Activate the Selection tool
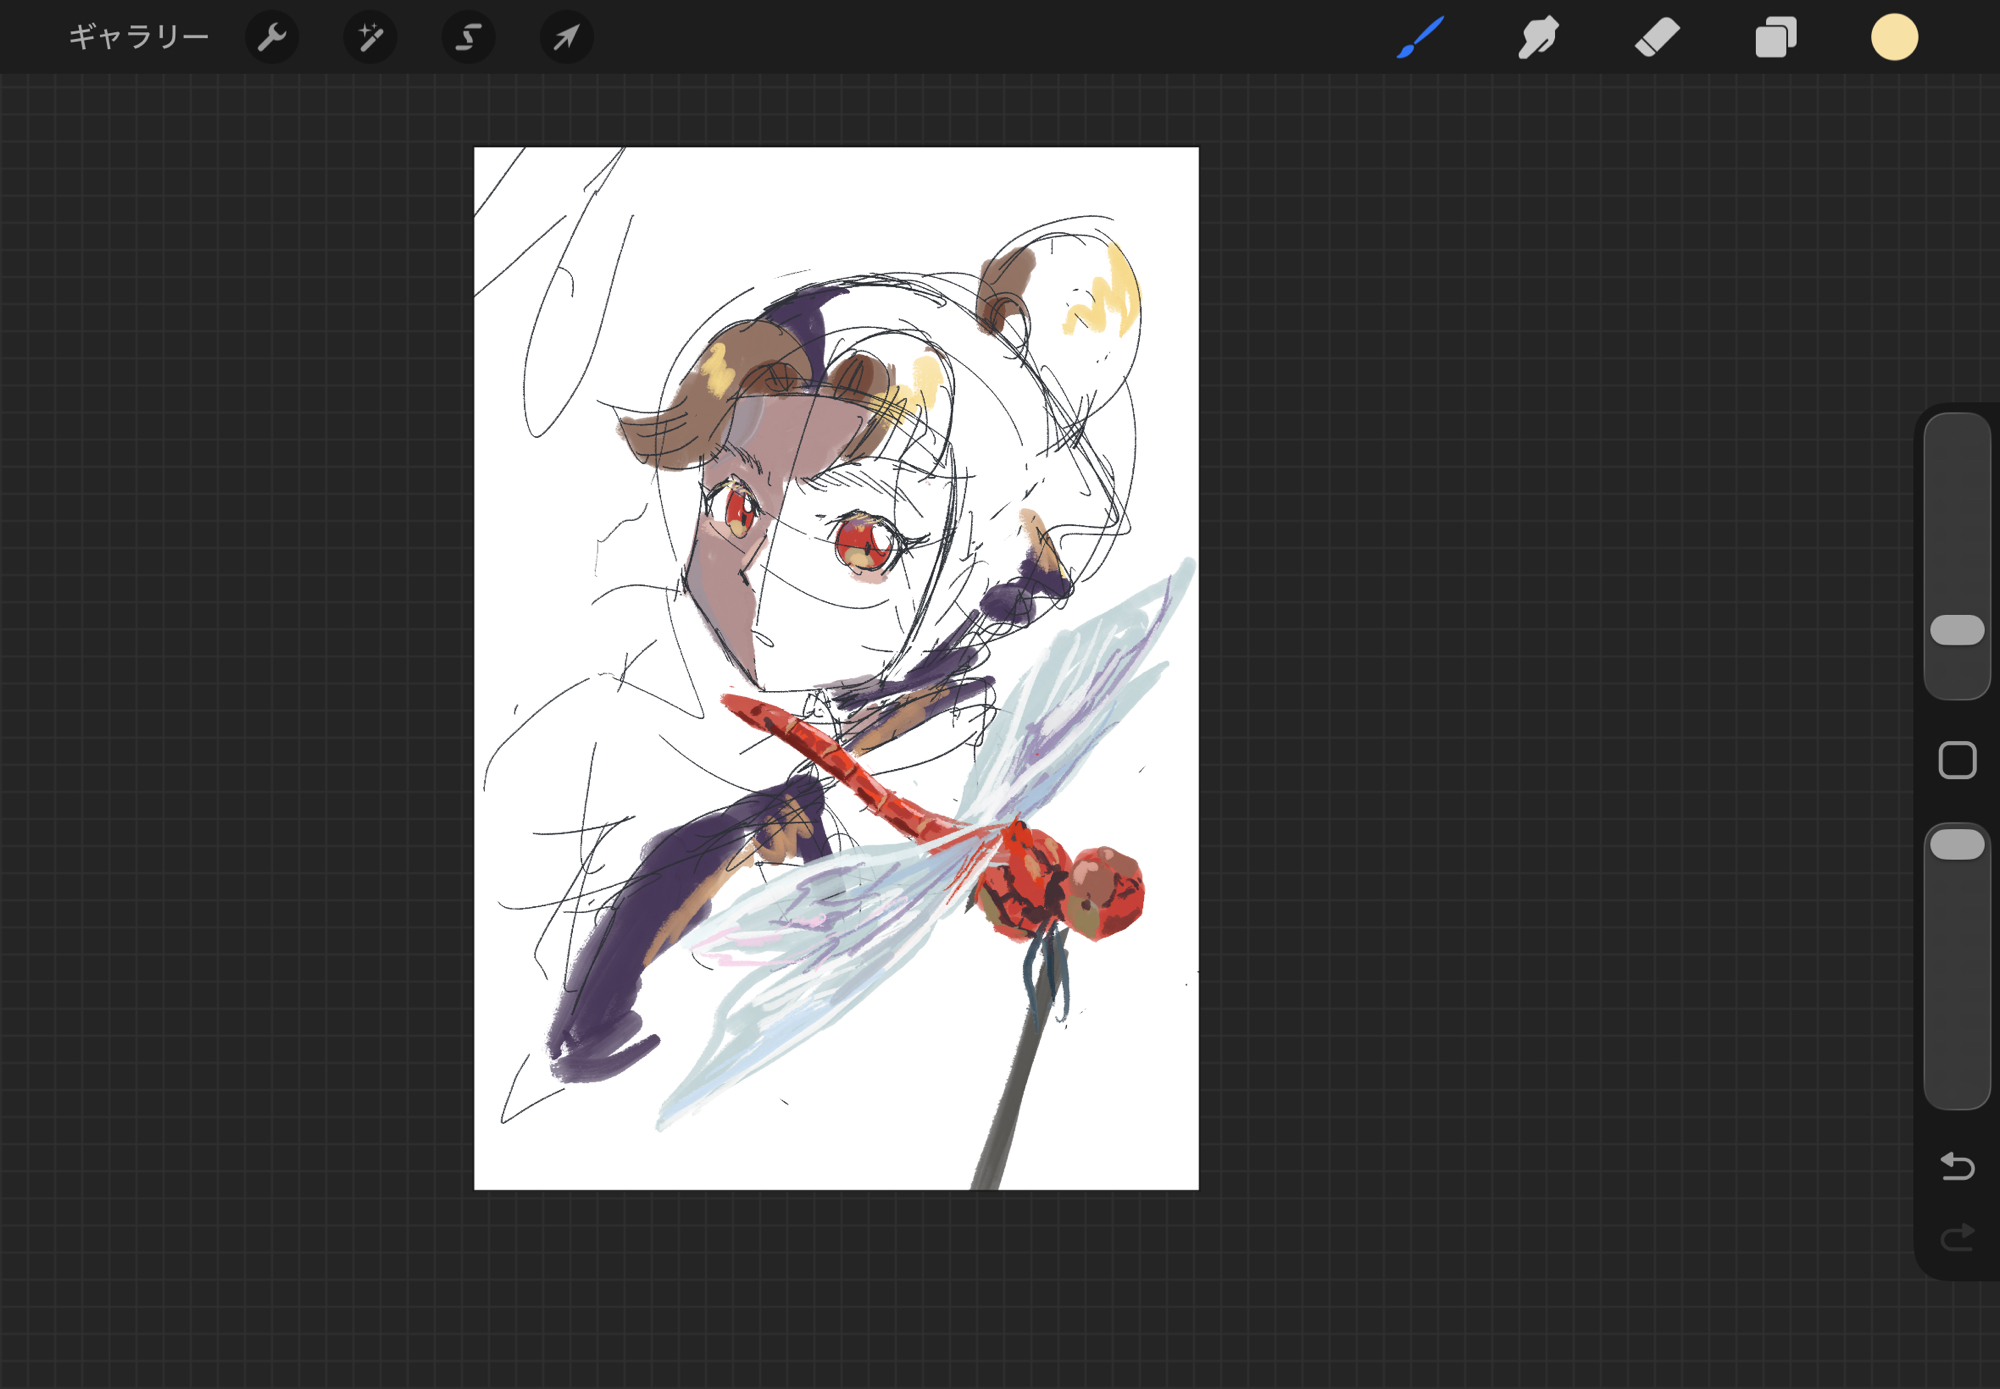Image resolution: width=2000 pixels, height=1389 pixels. 468,38
